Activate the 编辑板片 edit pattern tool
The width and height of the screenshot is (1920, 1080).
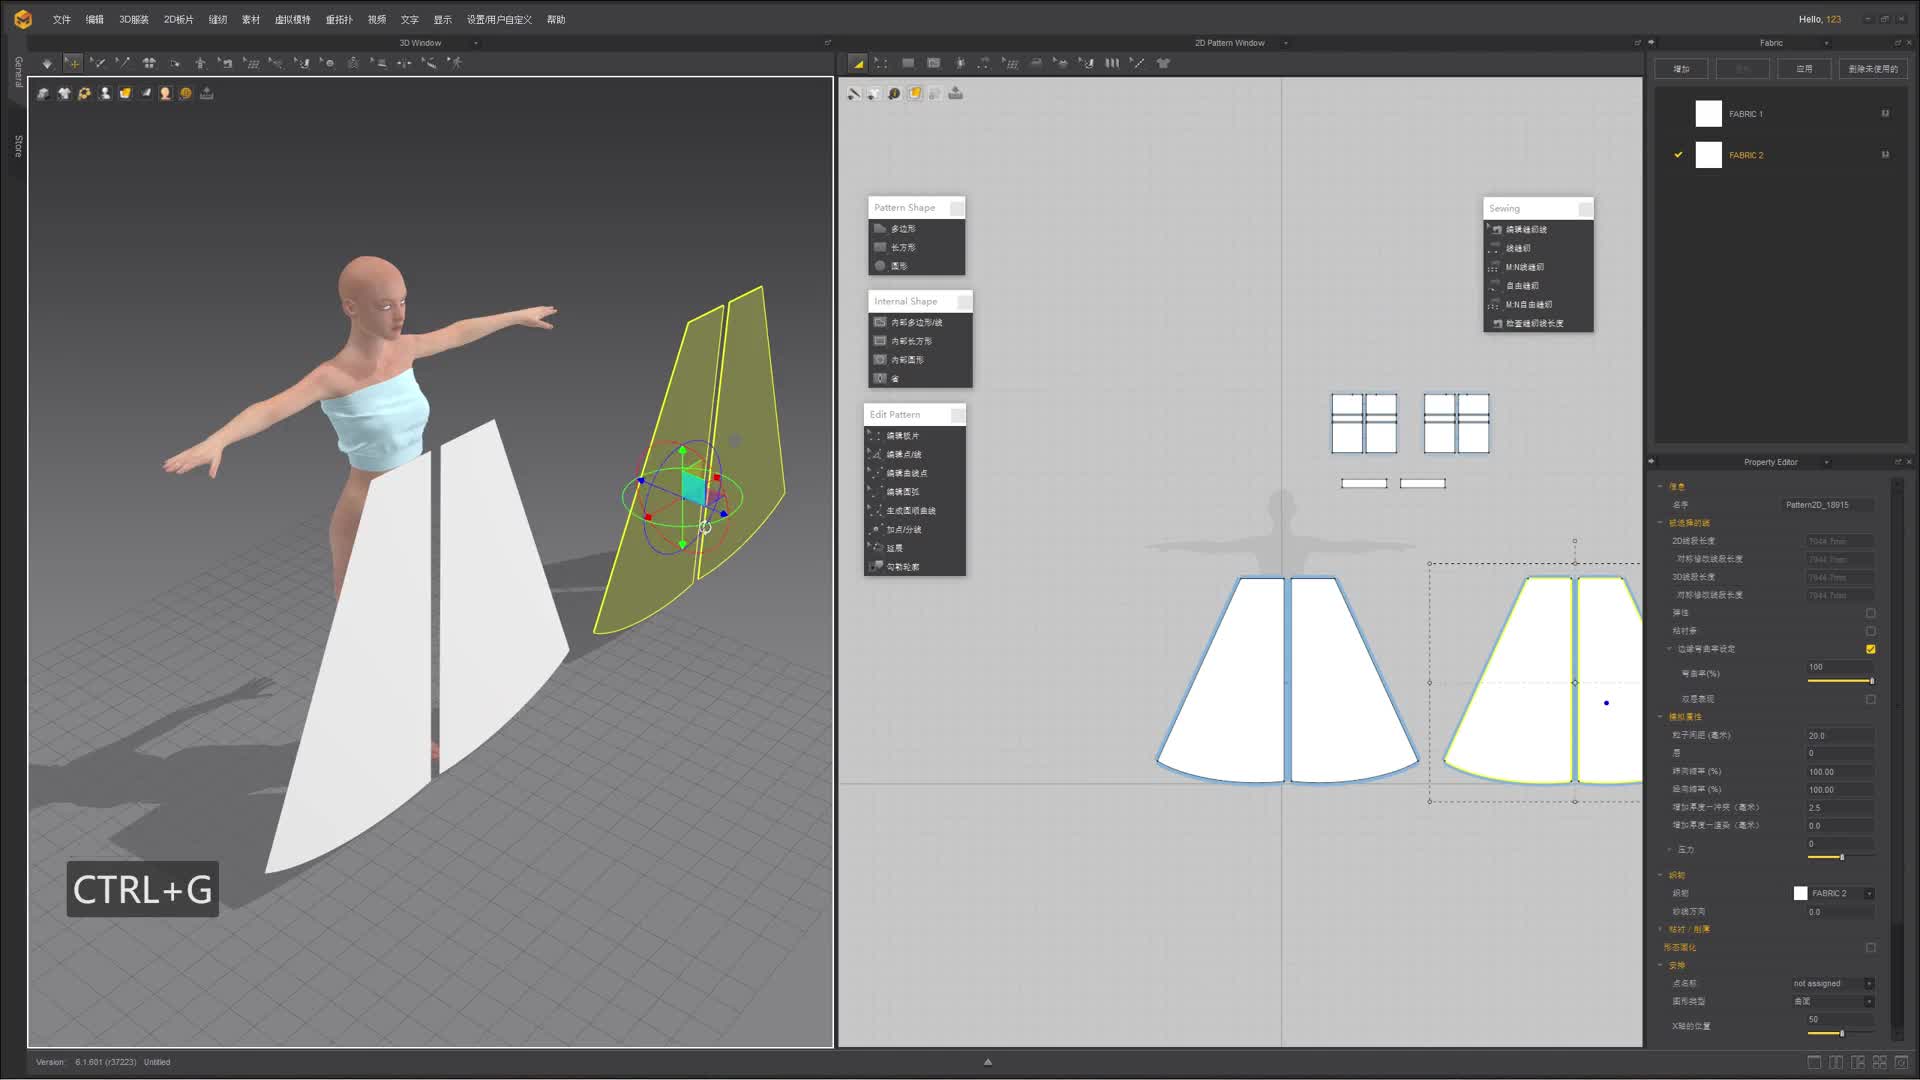tap(902, 436)
